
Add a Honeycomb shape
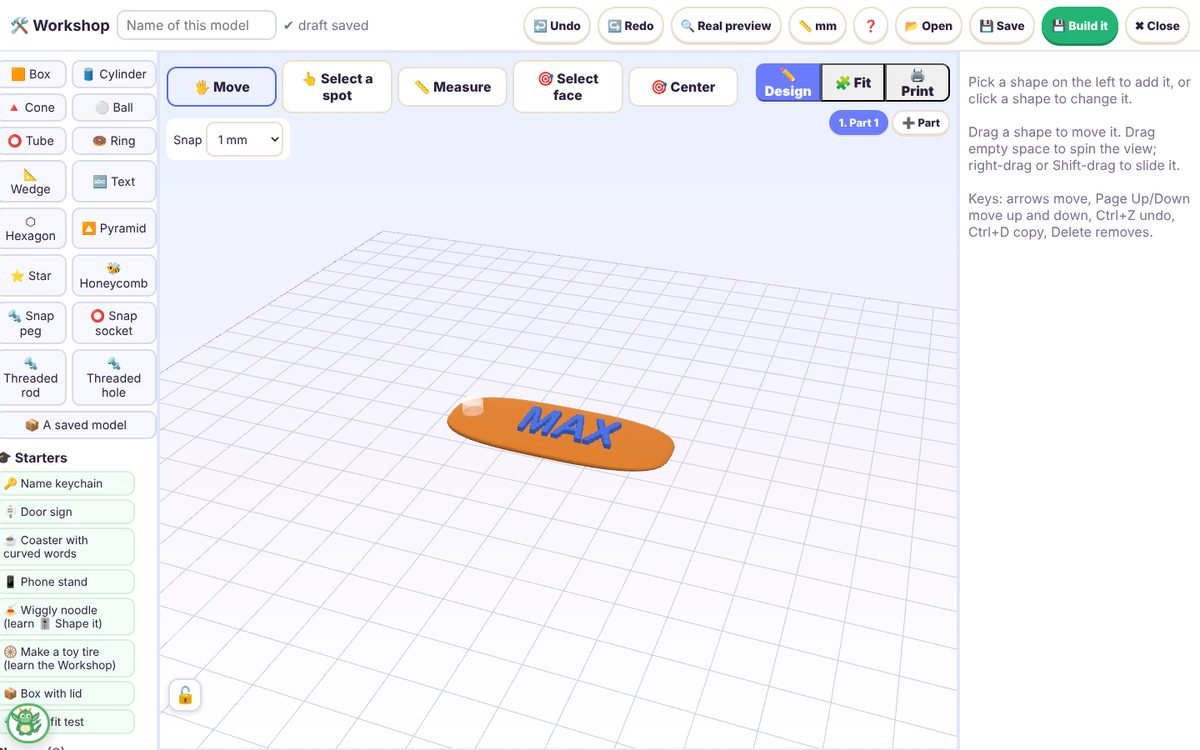(114, 275)
